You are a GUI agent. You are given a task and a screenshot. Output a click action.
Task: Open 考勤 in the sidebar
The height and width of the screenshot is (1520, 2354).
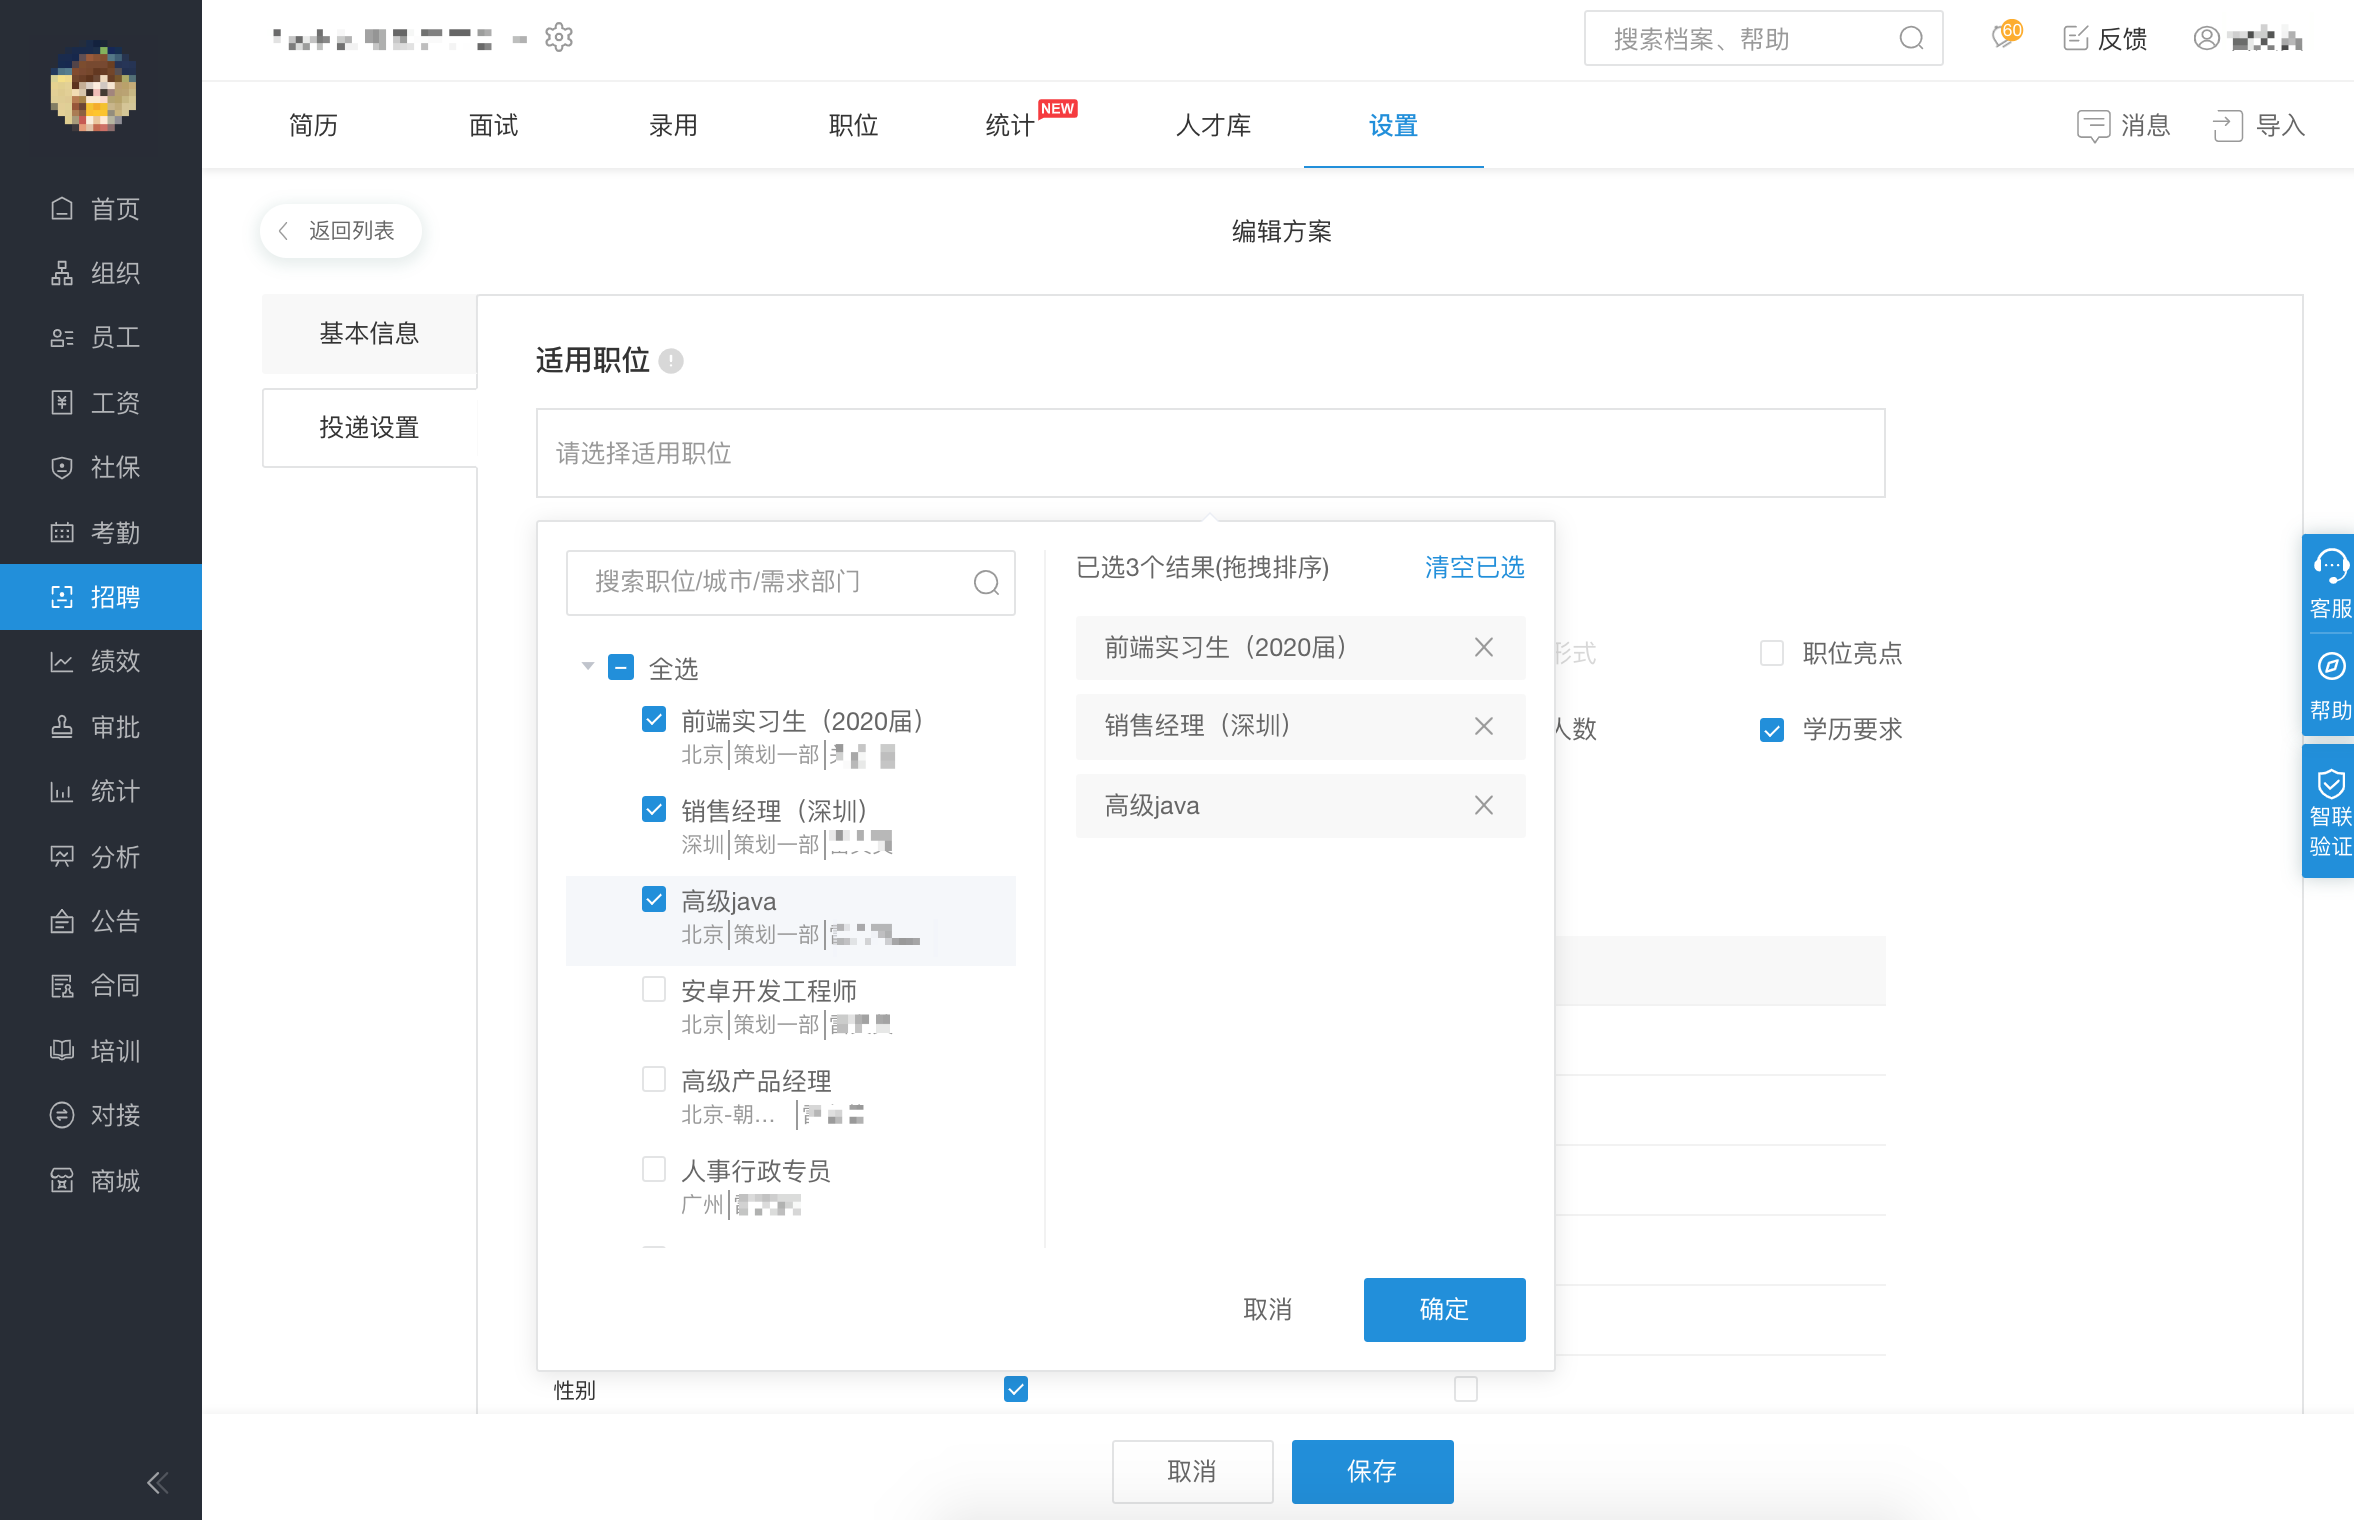coord(101,533)
